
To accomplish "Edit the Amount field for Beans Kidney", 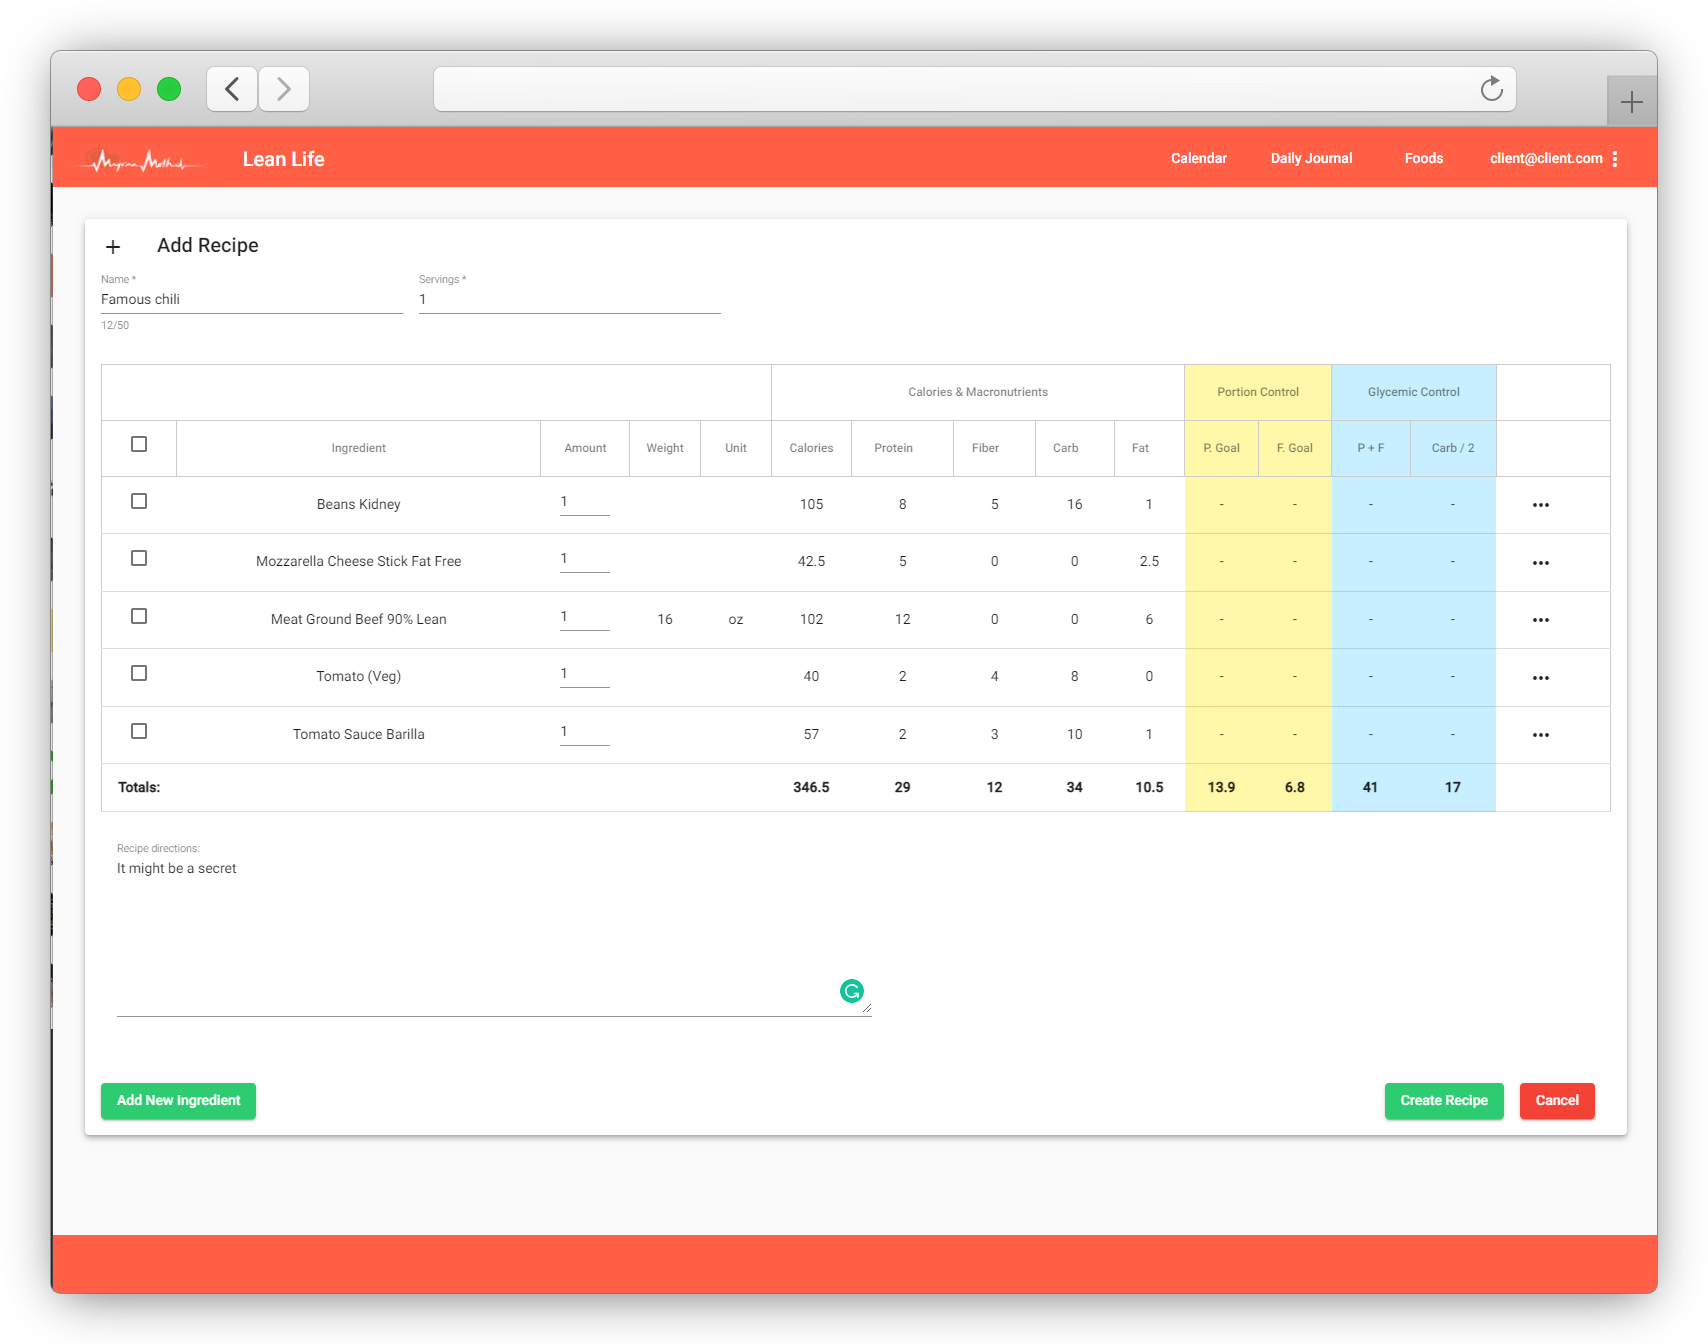I will pyautogui.click(x=584, y=503).
